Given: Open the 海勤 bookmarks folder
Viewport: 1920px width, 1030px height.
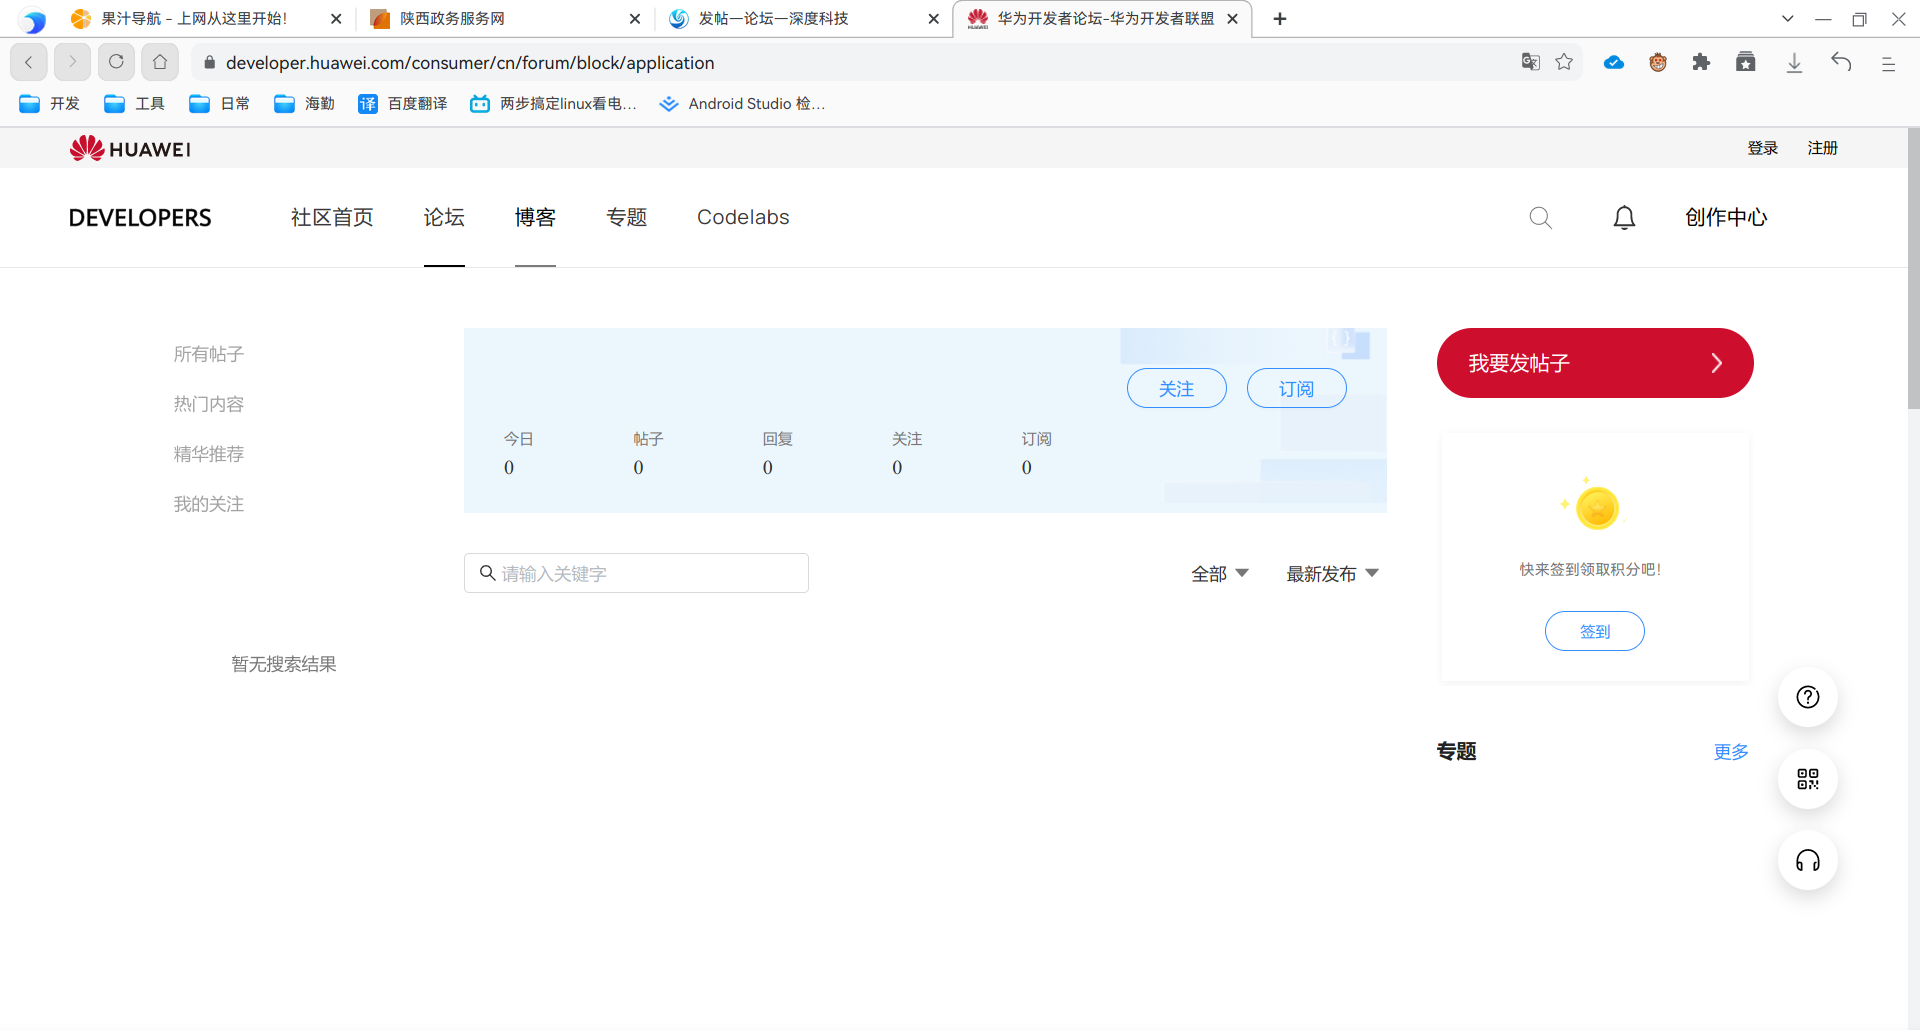Looking at the screenshot, I should pyautogui.click(x=305, y=104).
